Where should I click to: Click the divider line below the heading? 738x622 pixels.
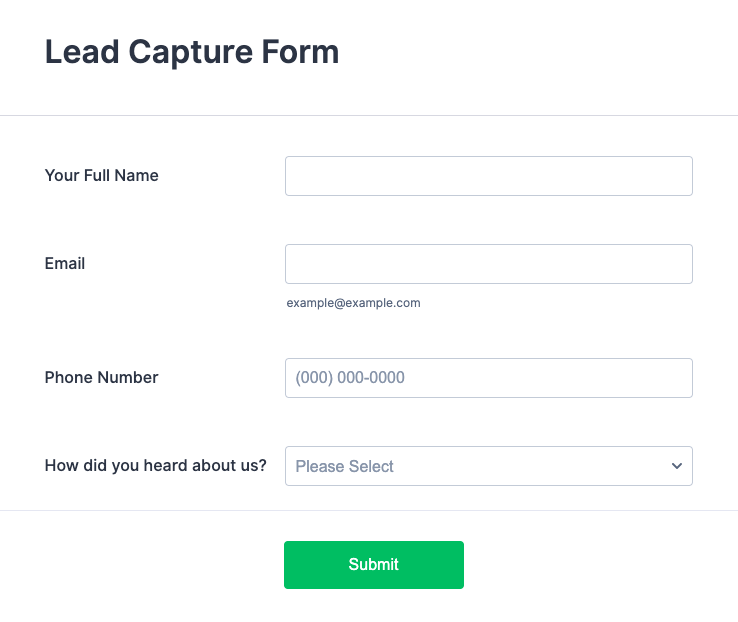pyautogui.click(x=369, y=115)
